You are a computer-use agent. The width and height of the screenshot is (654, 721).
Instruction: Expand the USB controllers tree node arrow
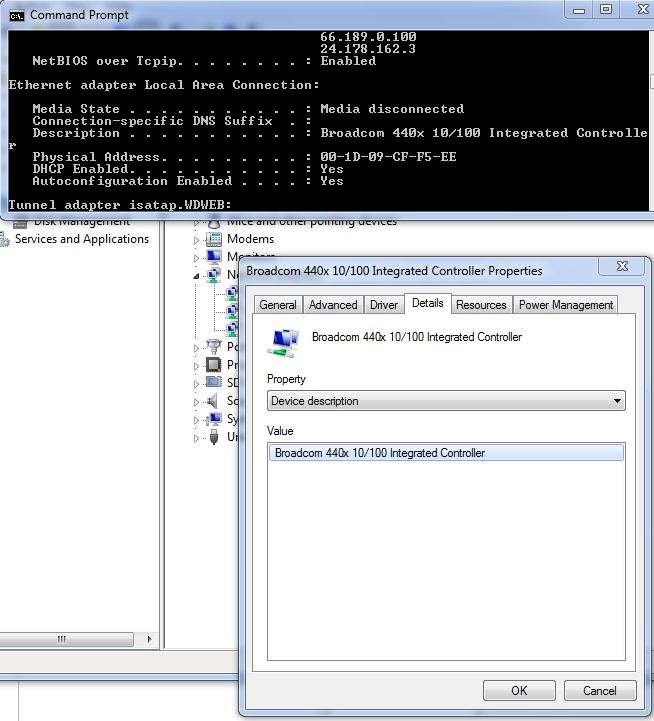click(x=196, y=438)
